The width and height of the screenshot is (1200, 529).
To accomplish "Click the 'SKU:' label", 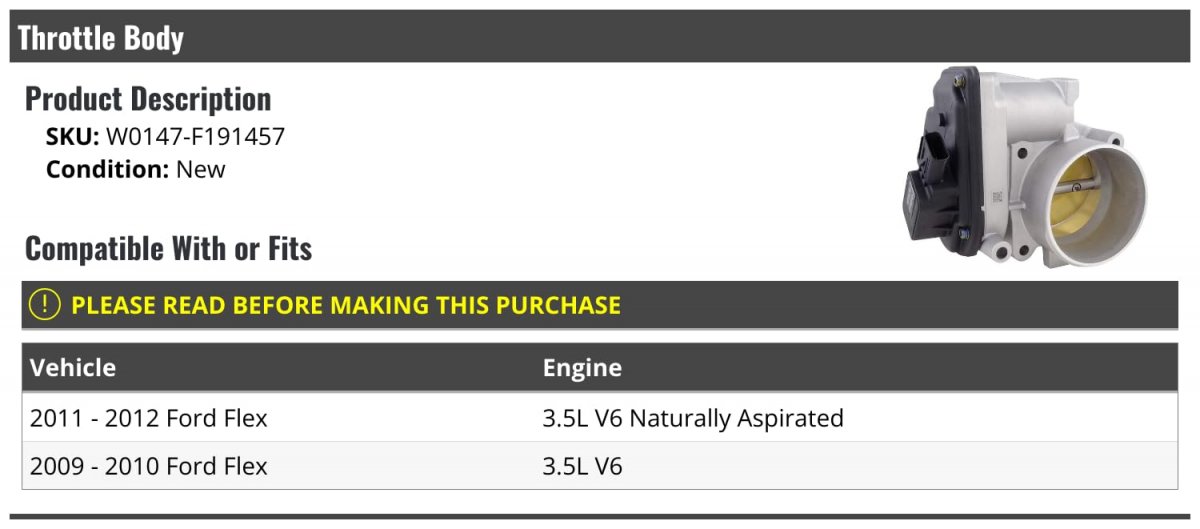I will pyautogui.click(x=73, y=137).
